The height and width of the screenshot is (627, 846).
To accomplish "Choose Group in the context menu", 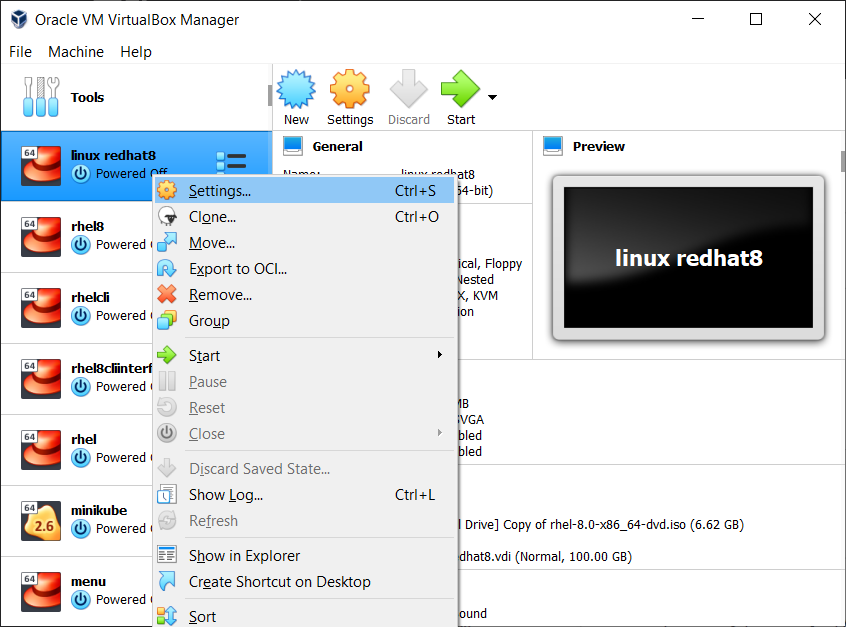I will [x=304, y=321].
